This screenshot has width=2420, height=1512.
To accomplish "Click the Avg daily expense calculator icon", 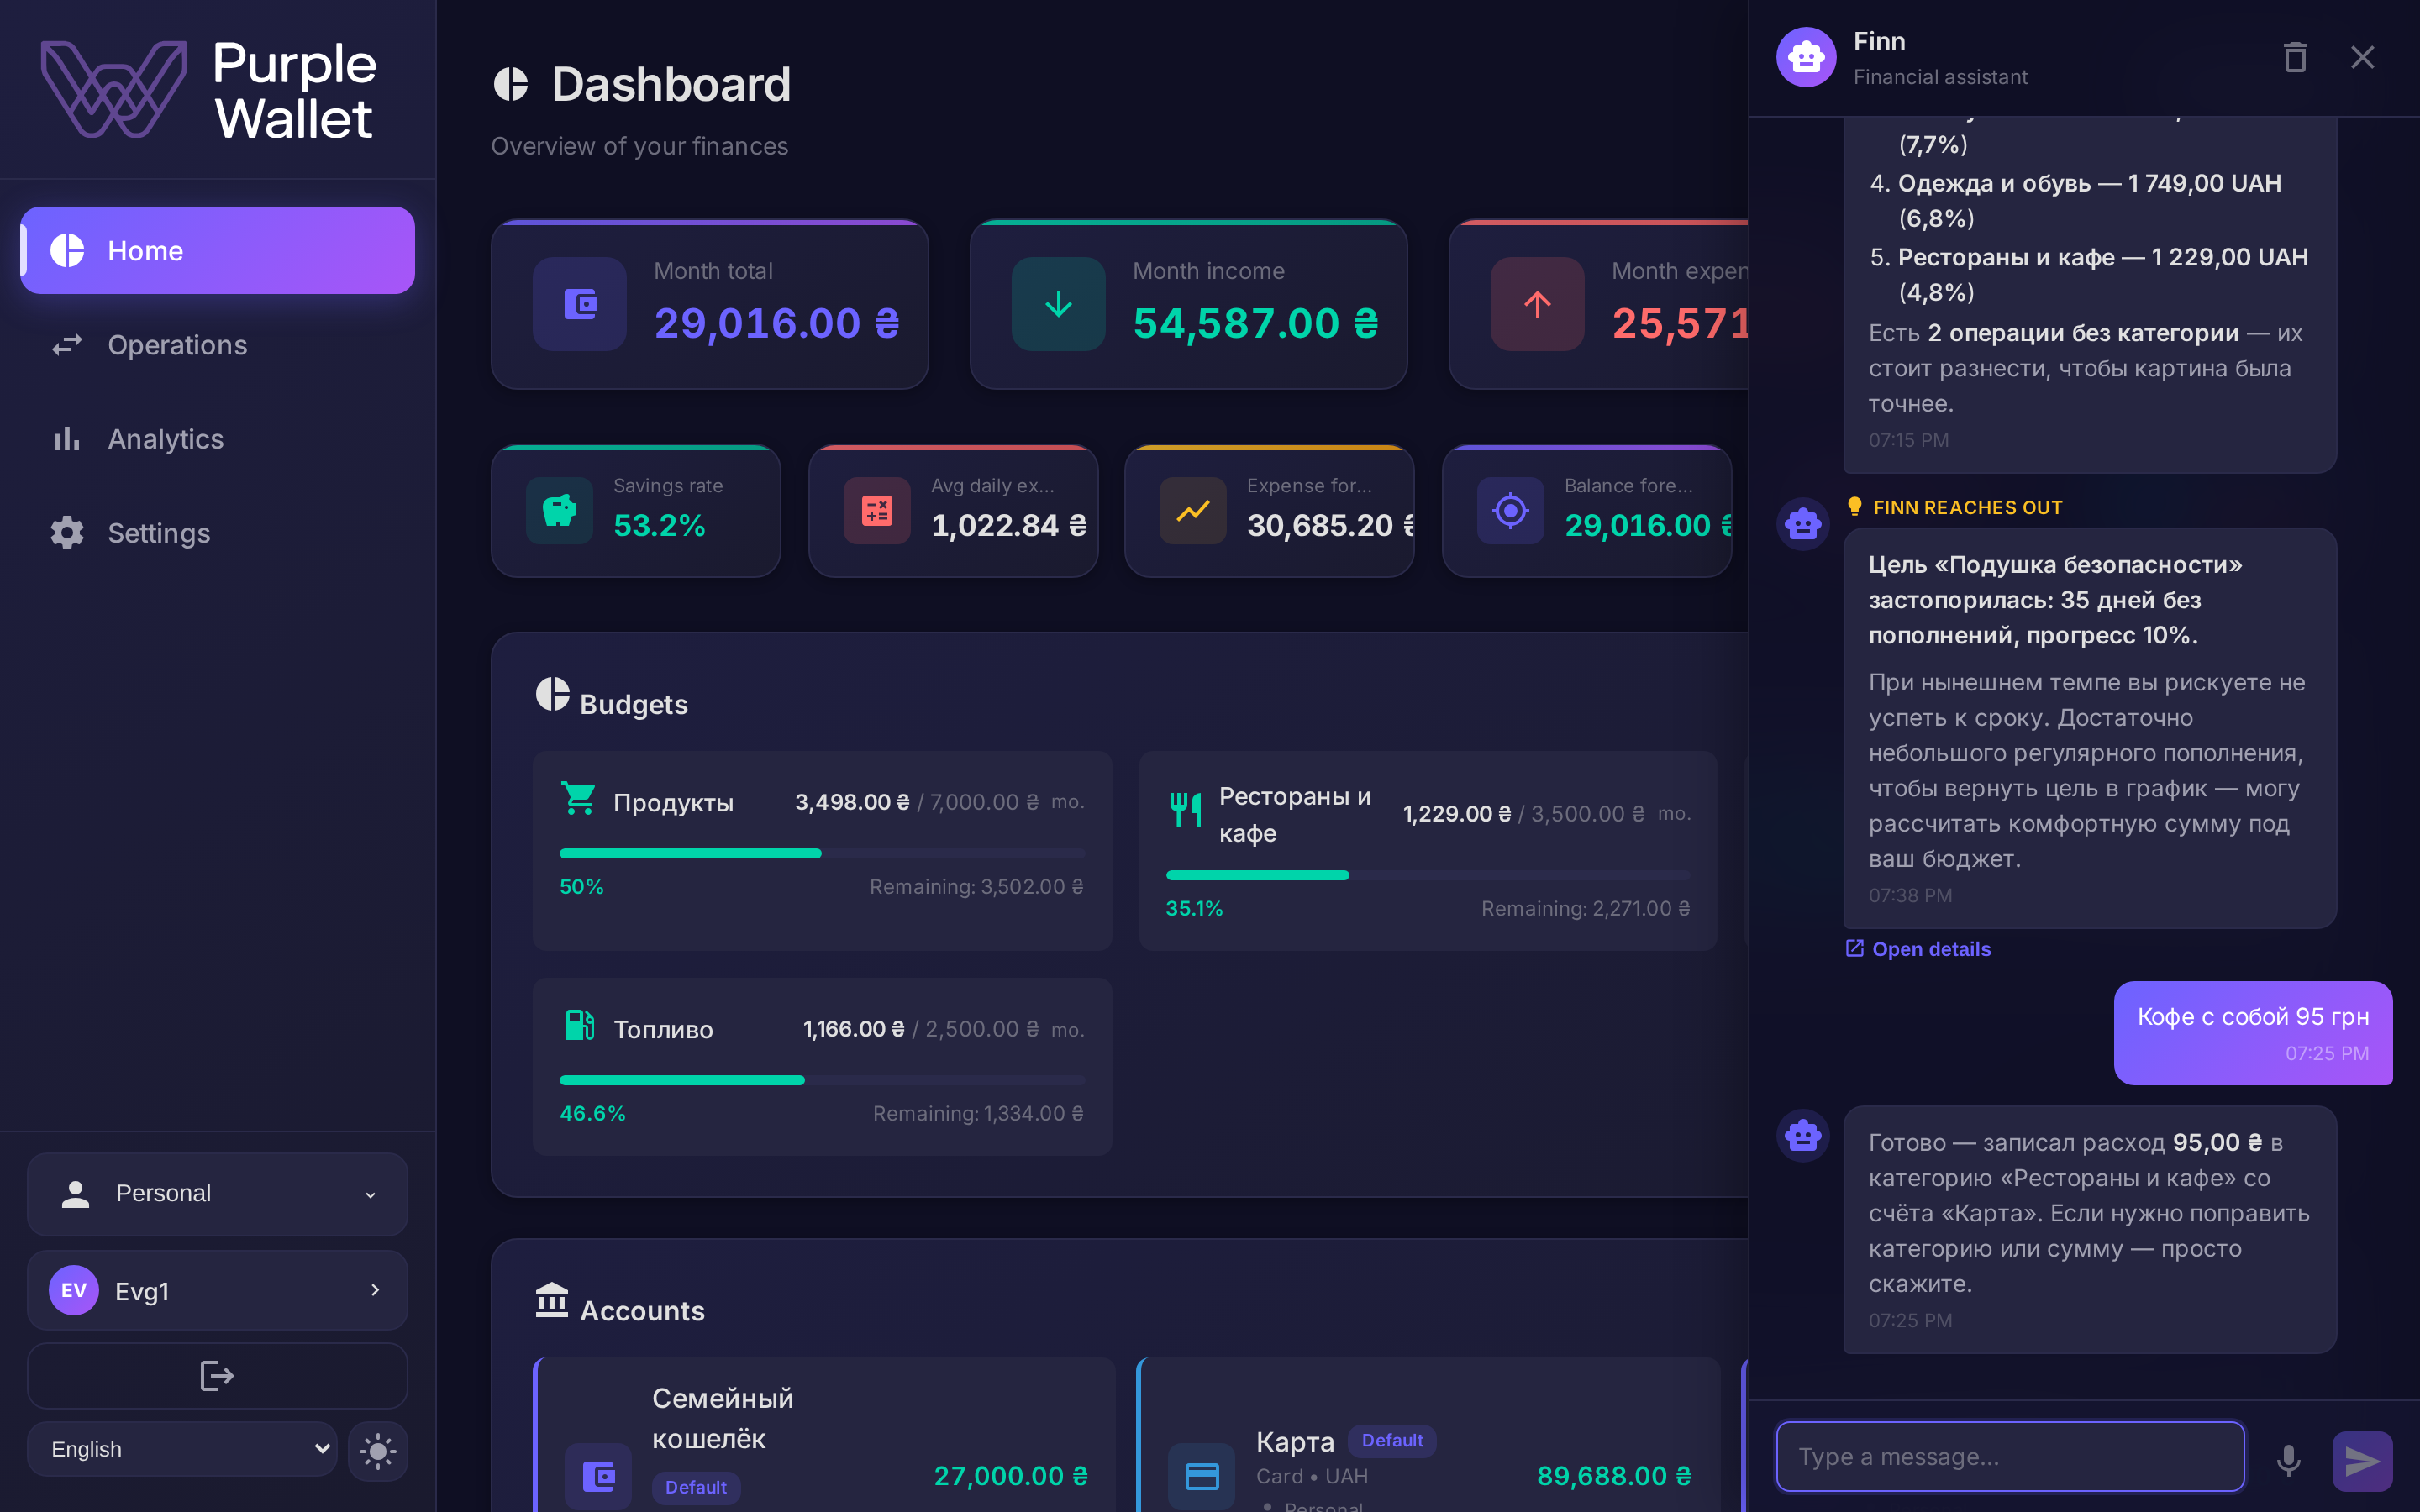I will click(877, 510).
